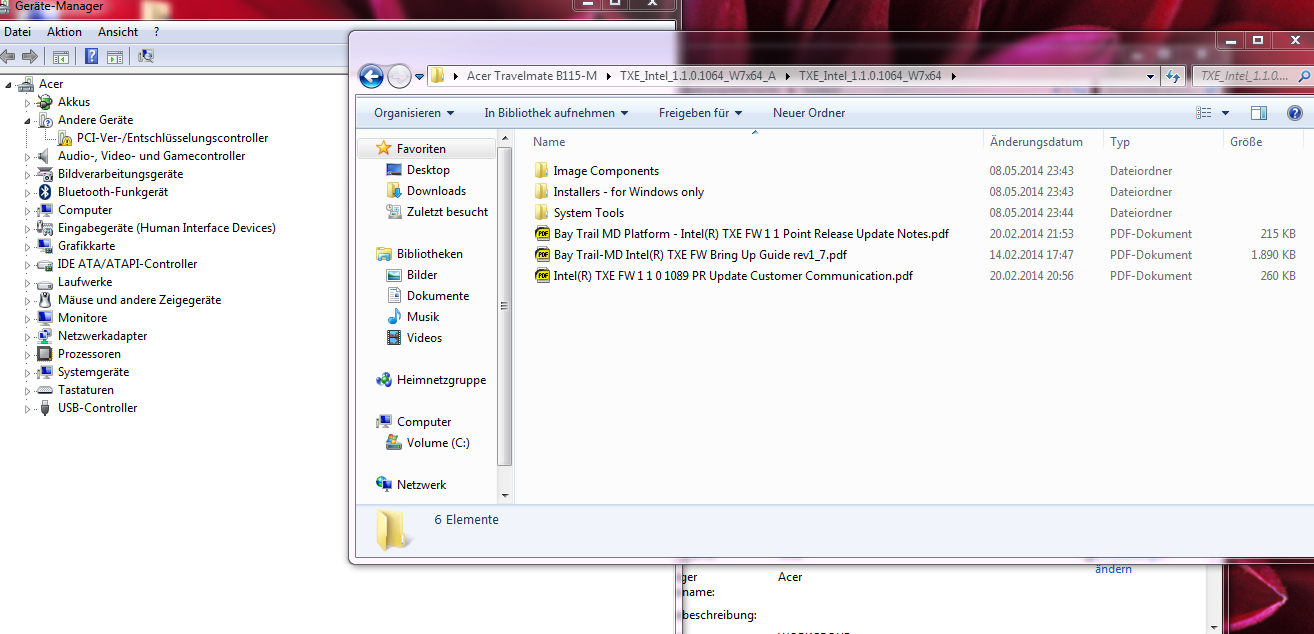This screenshot has height=634, width=1314.
Task: Open Datei menu in Geräte-Manager
Action: pos(17,32)
